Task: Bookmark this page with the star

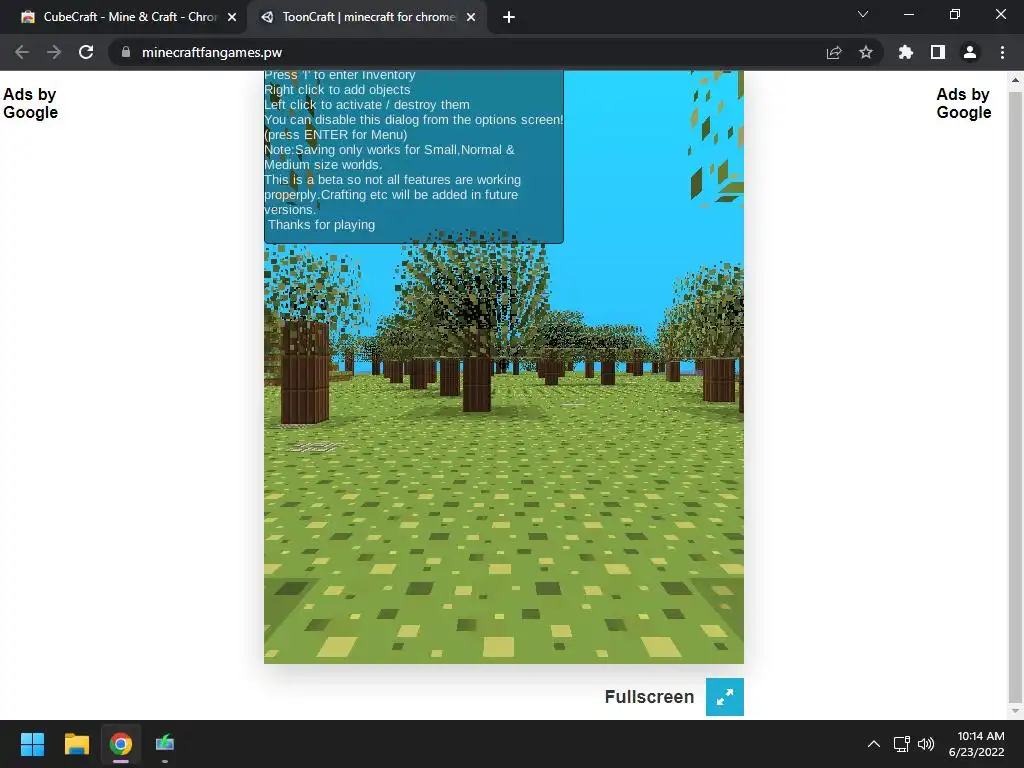Action: point(866,52)
